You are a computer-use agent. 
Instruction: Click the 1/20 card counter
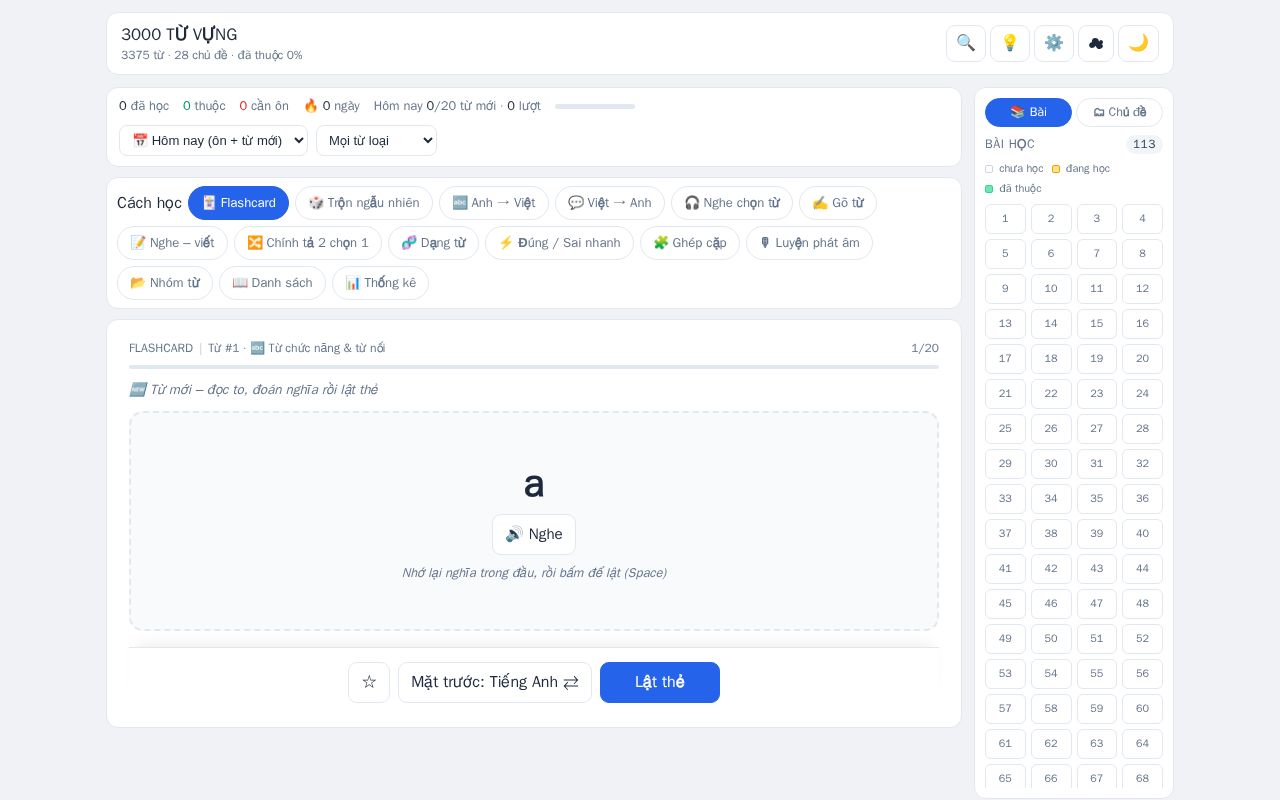[x=925, y=348]
